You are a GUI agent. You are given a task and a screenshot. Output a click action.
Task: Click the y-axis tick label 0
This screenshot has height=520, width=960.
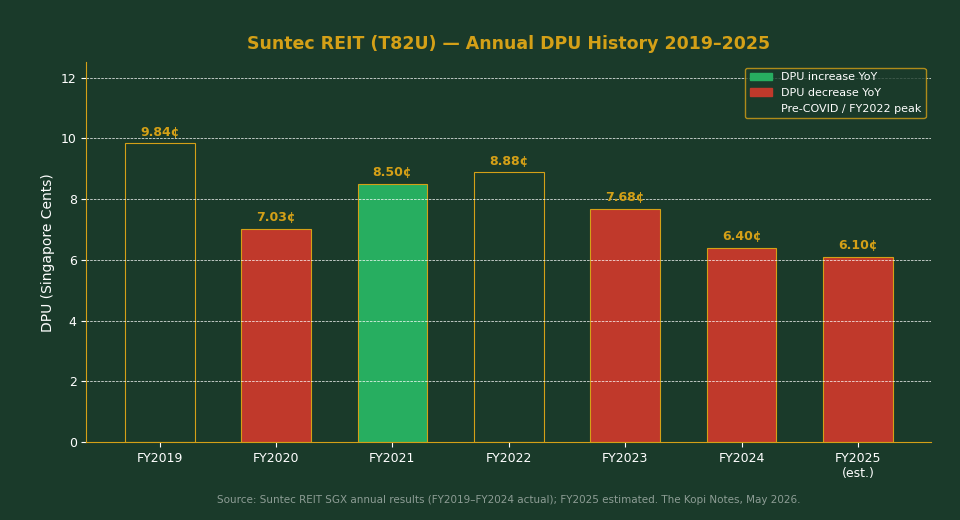73,443
